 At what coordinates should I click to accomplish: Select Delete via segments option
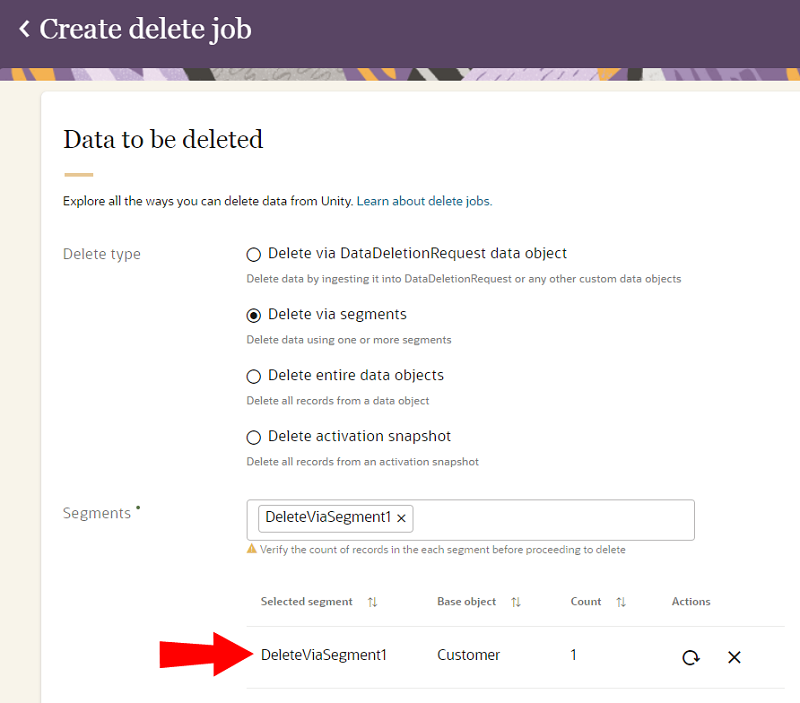[x=254, y=315]
